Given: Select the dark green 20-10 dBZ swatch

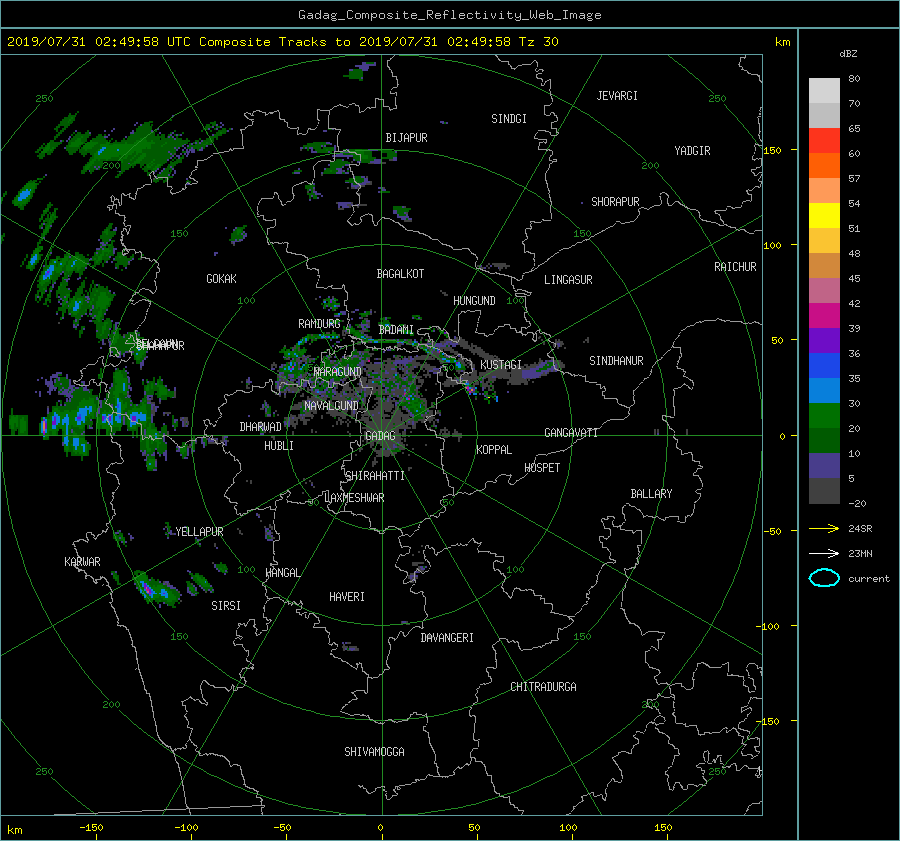Looking at the screenshot, I should [x=824, y=441].
